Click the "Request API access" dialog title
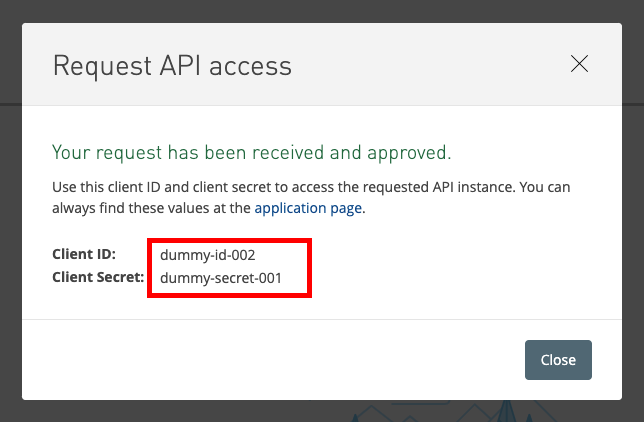Screen dimensions: 644x422 point(171,66)
